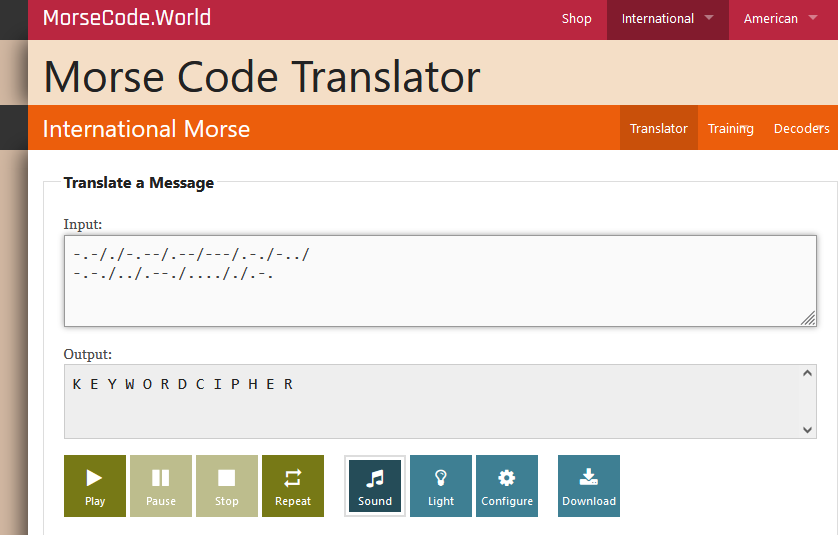Image resolution: width=838 pixels, height=535 pixels.
Task: Download the Morse code audio
Action: (x=589, y=486)
